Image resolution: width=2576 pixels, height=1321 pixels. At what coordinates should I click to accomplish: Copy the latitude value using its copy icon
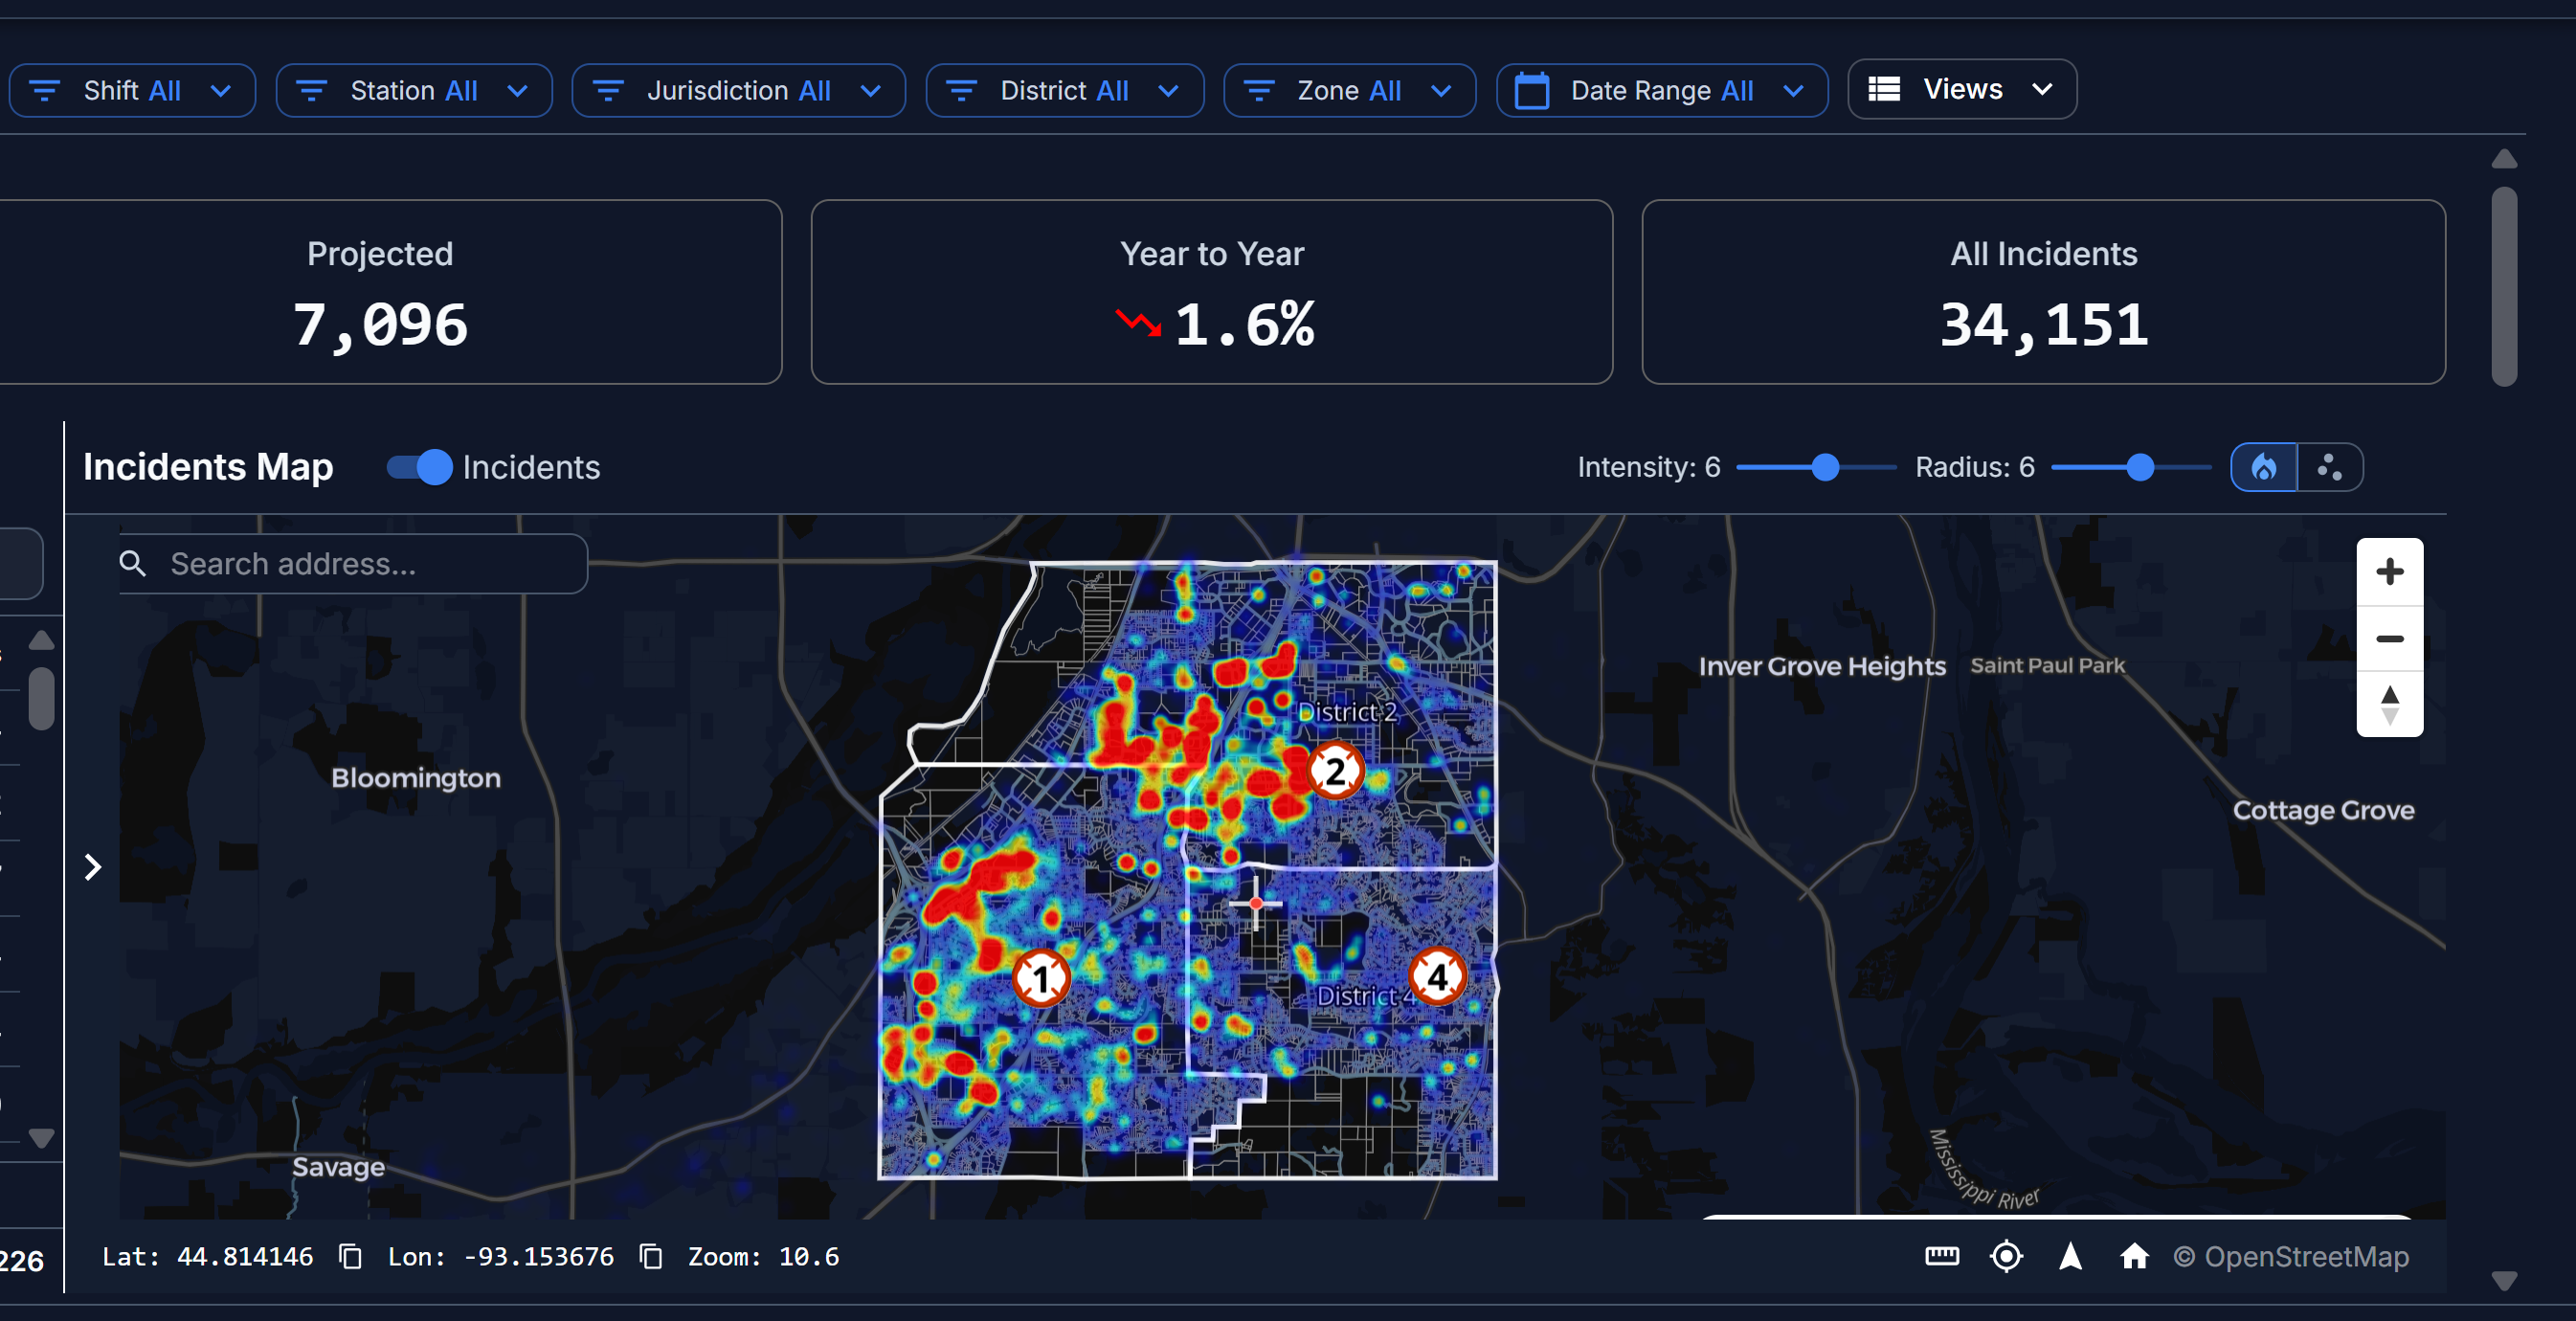click(350, 1257)
